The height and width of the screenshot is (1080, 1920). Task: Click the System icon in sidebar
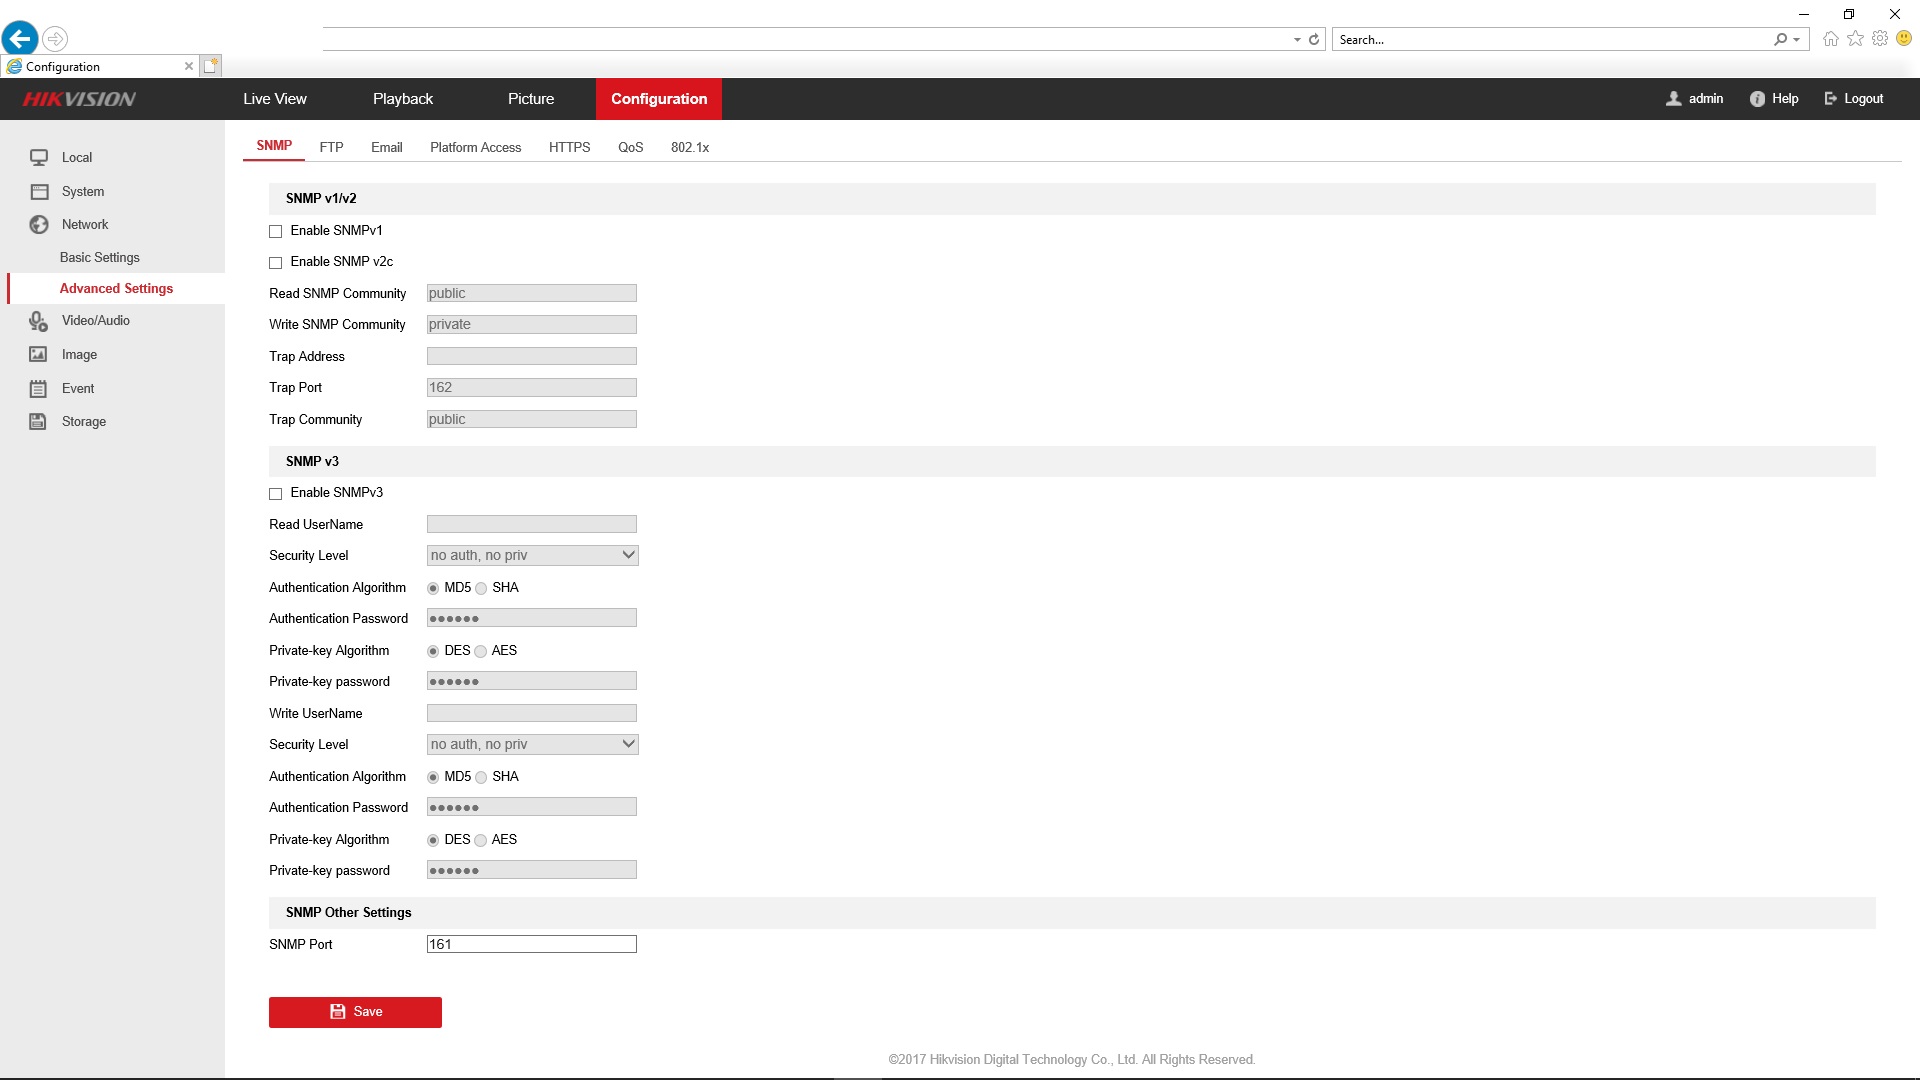pyautogui.click(x=39, y=191)
